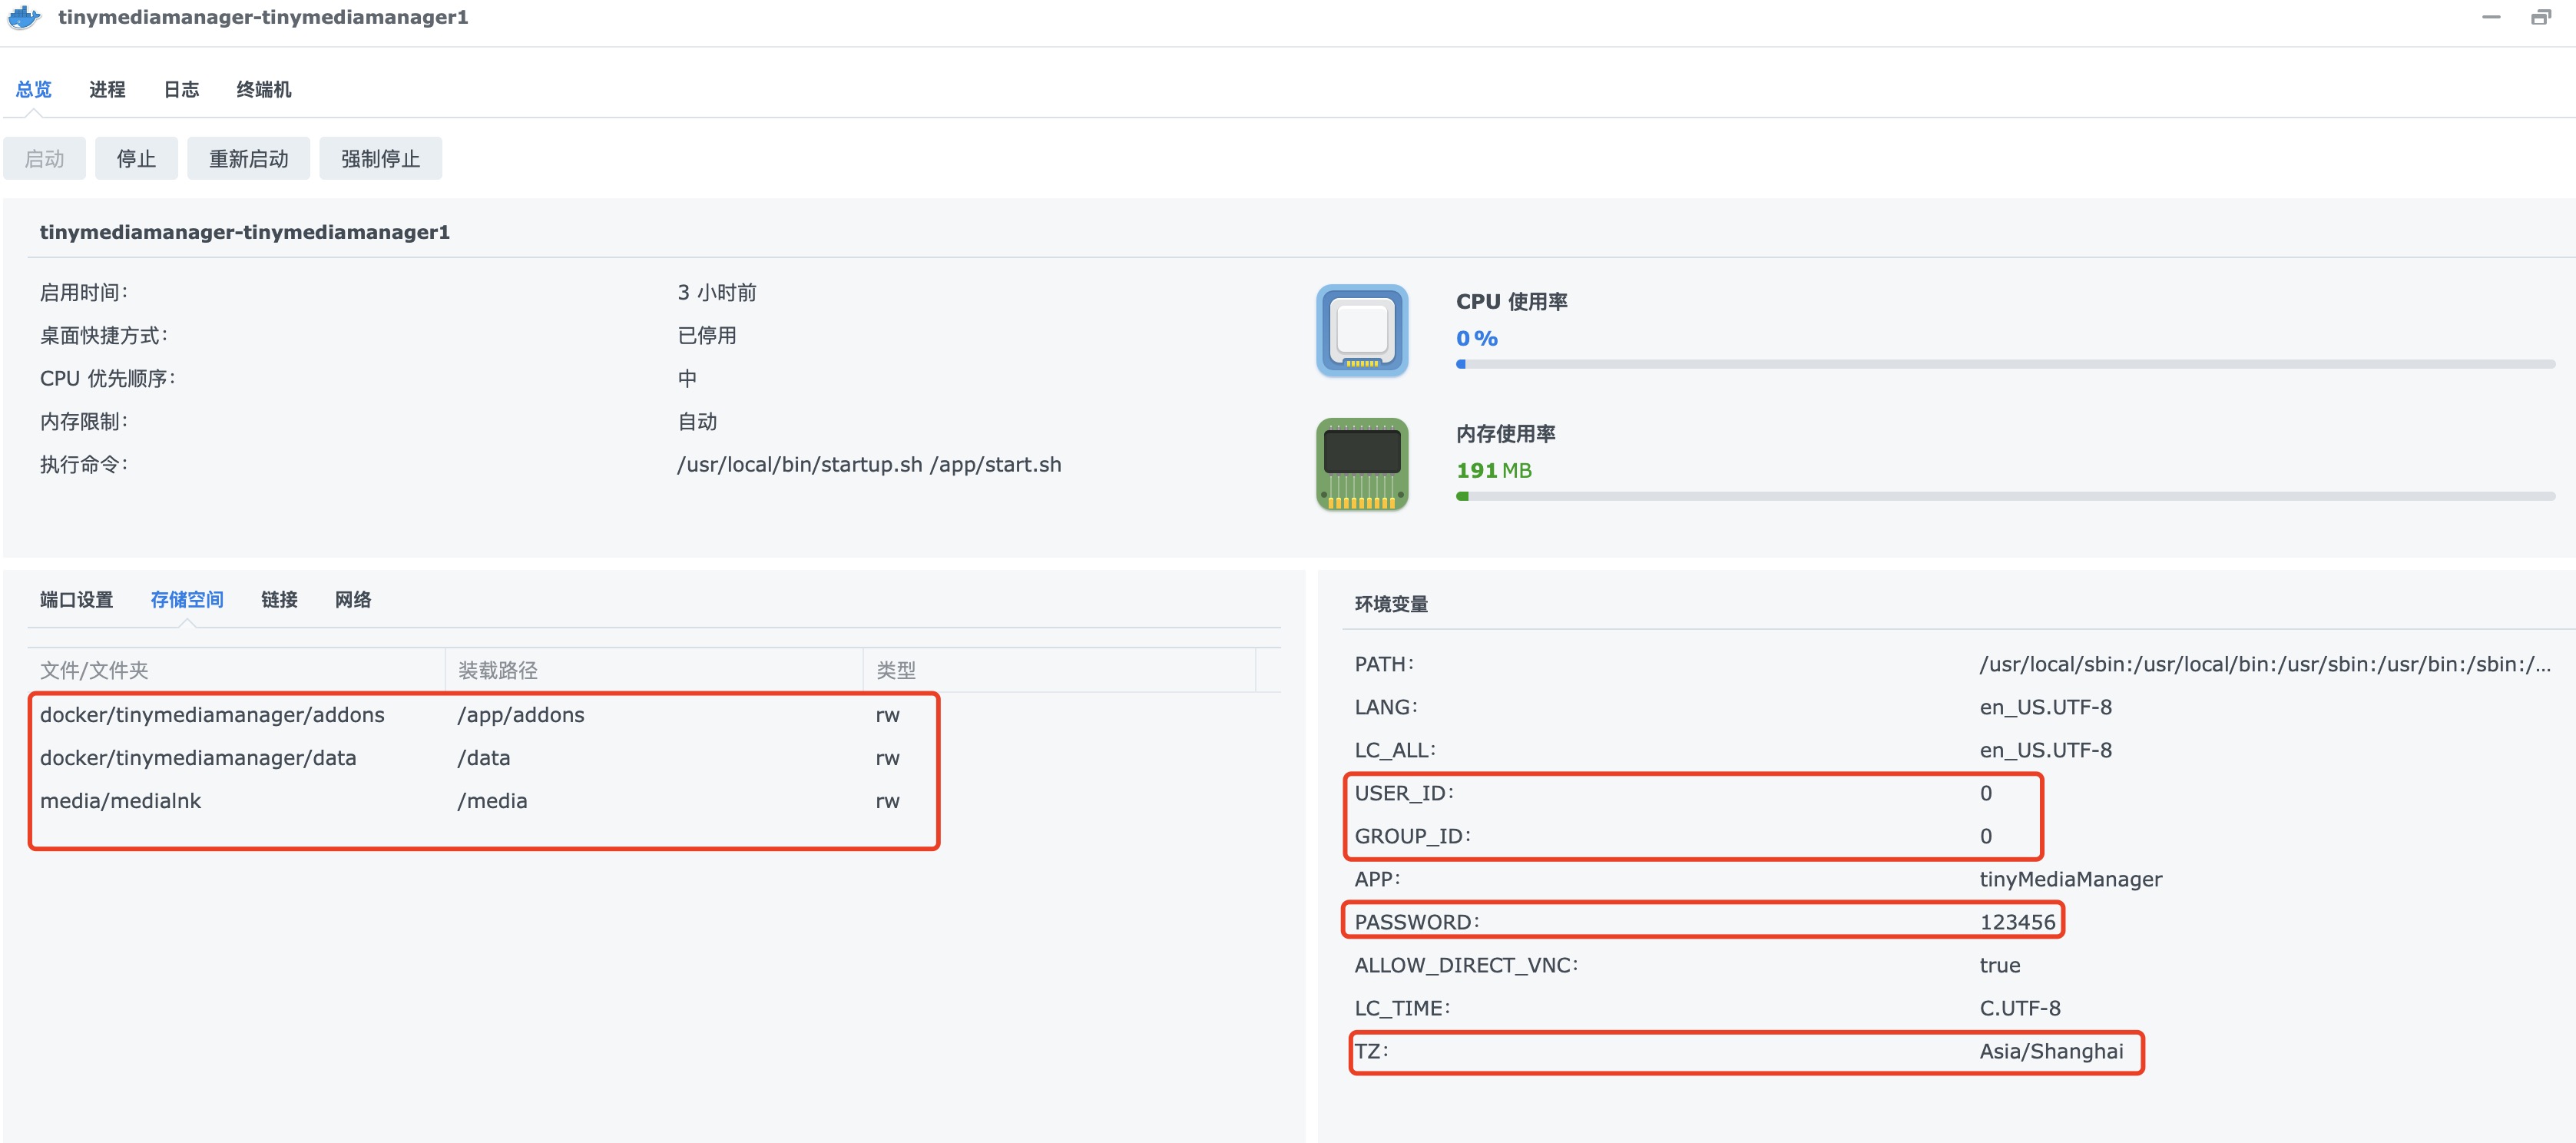Screen dimensions: 2576x1143
Task: Click the GROUP_ID variable label
Action: click(1412, 836)
